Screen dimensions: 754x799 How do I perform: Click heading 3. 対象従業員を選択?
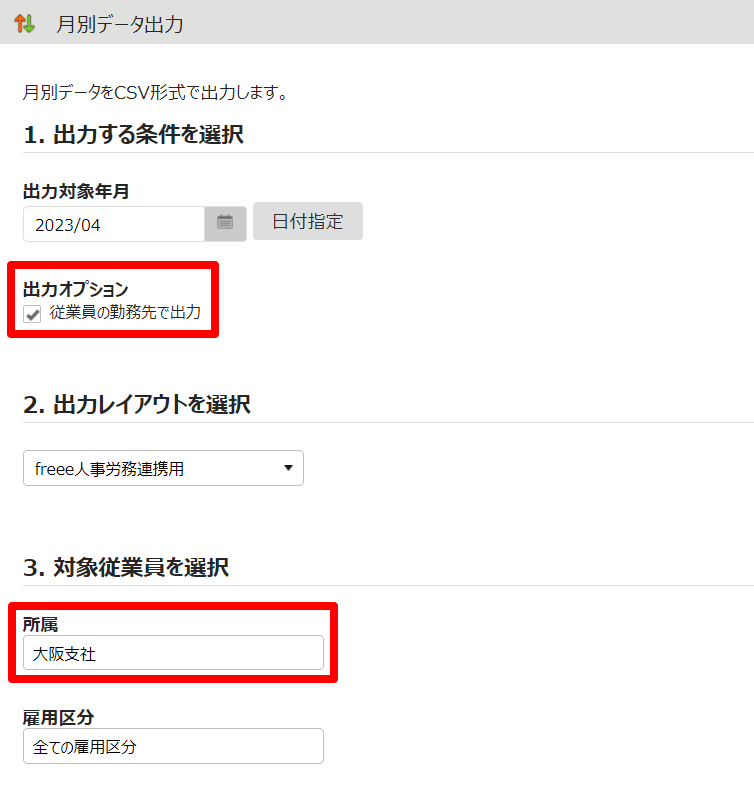(x=126, y=568)
